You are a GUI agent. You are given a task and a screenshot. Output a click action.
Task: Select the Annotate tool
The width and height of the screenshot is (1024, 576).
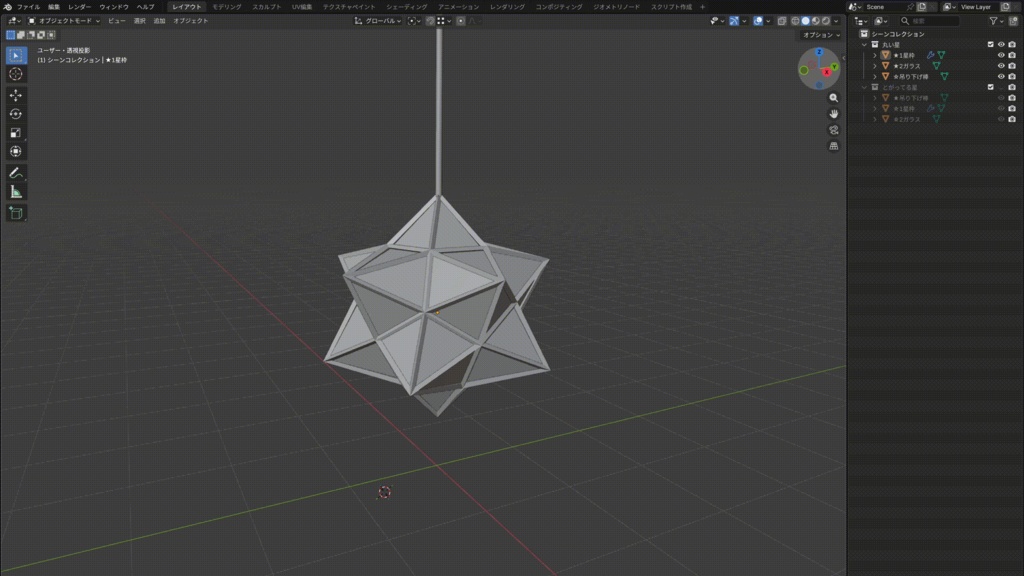(16, 173)
